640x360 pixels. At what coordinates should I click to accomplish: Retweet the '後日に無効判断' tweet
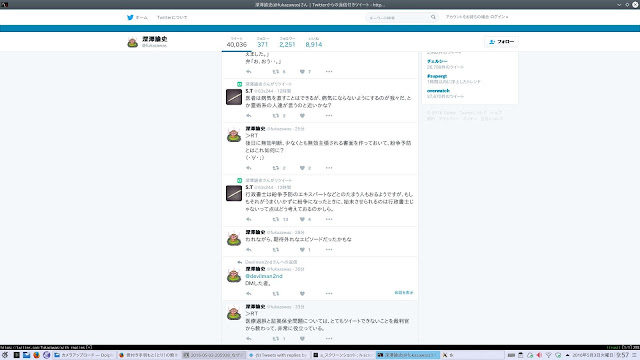(276, 168)
